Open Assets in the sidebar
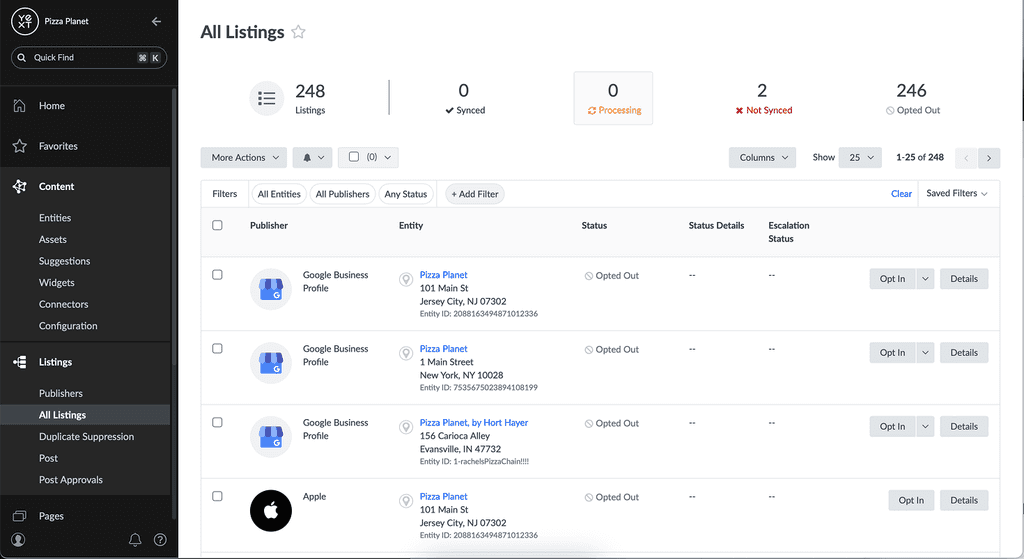1024x559 pixels. pos(52,239)
